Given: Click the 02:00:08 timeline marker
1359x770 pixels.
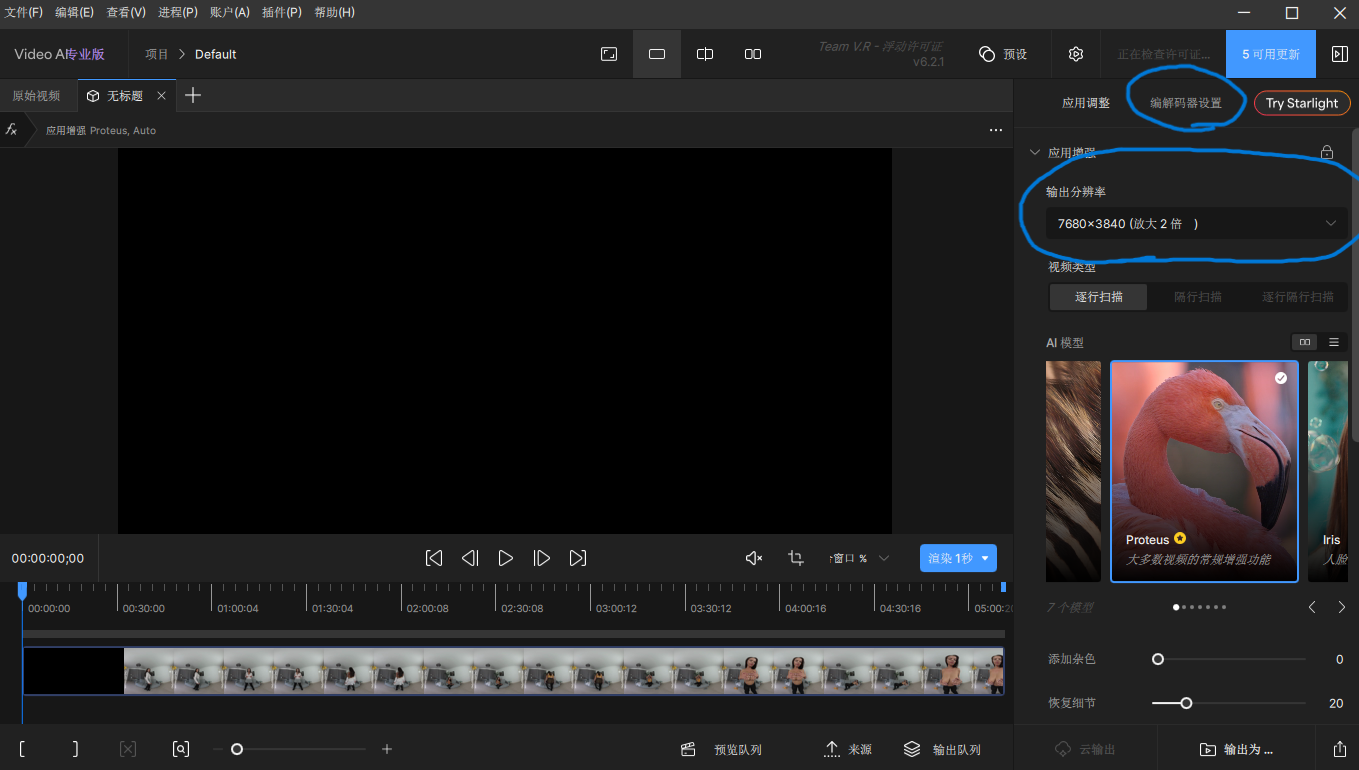Looking at the screenshot, I should click(427, 608).
